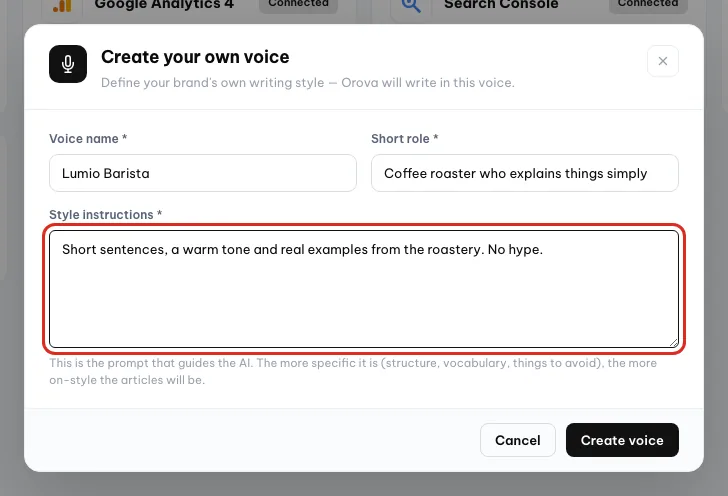Click the Create voice button
728x496 pixels.
622,440
